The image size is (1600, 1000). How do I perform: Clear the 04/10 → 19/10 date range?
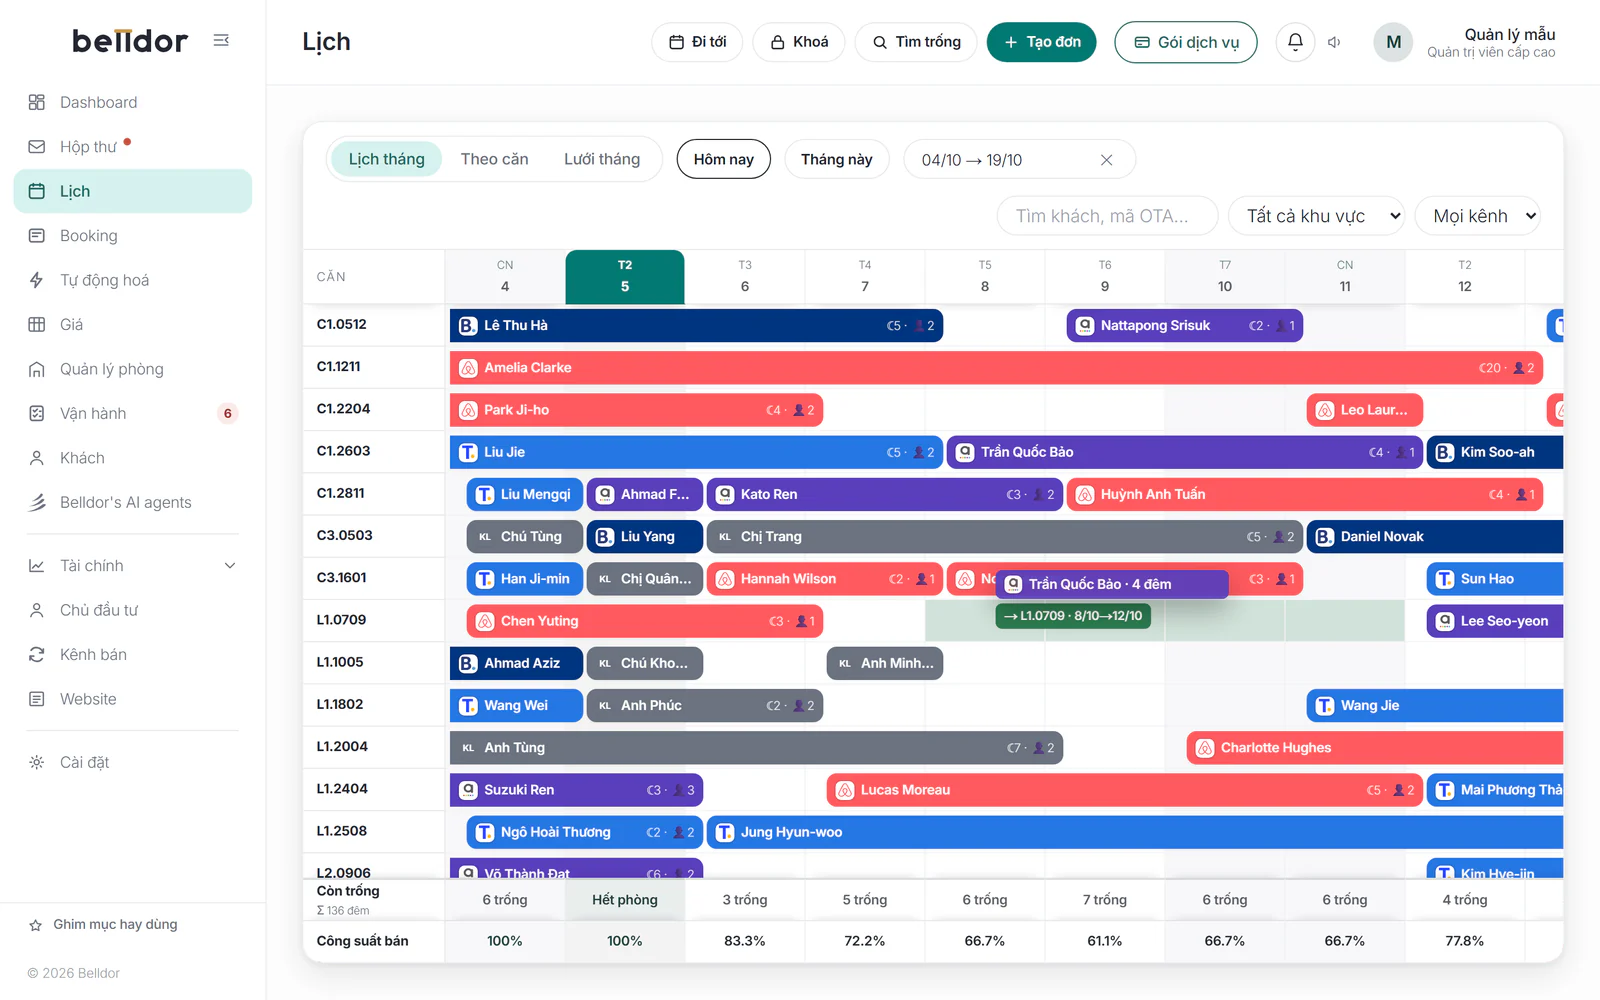[1106, 160]
